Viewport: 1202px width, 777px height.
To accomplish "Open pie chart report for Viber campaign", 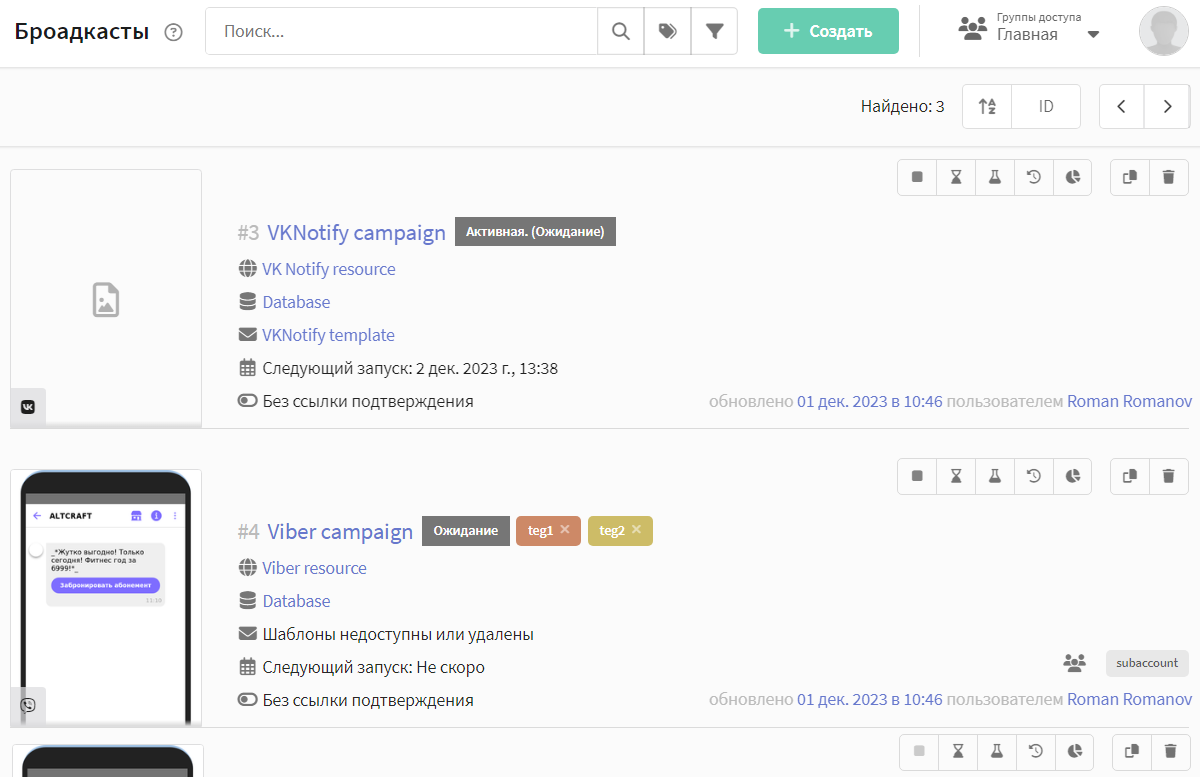I will 1073,476.
